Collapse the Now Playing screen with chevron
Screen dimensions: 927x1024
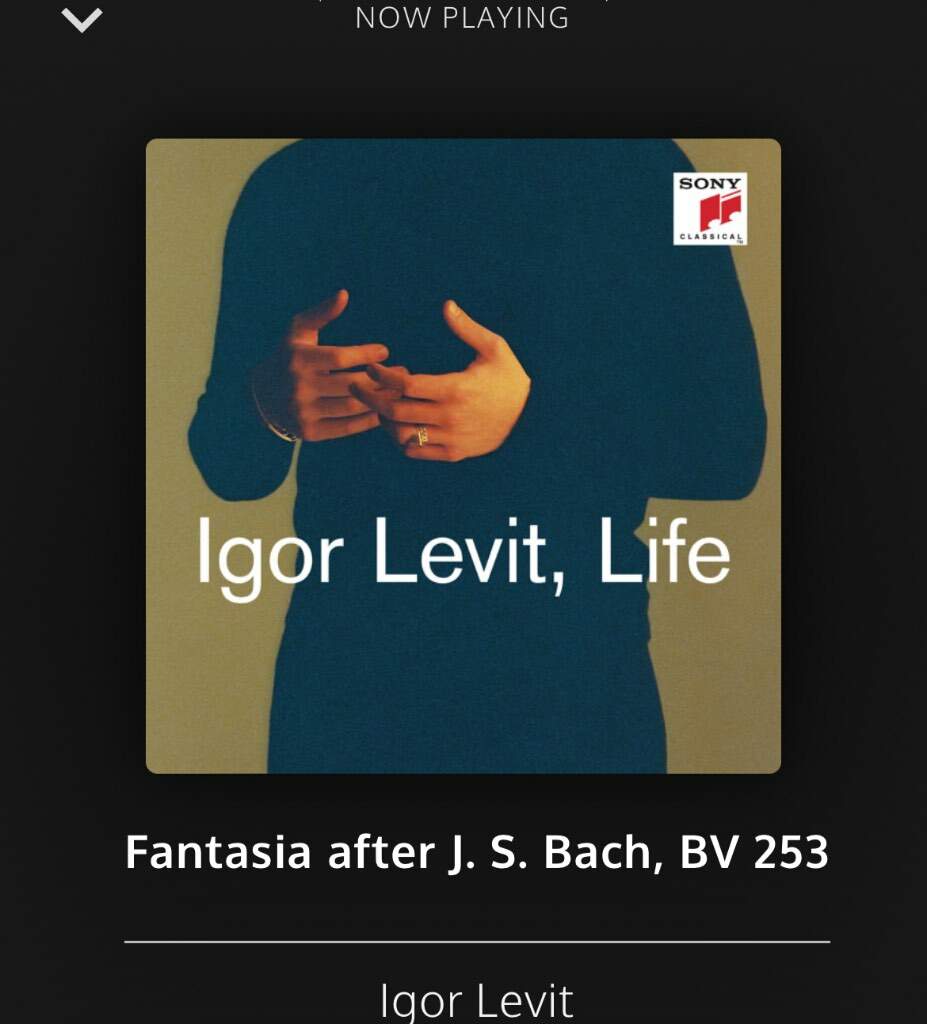[x=82, y=20]
